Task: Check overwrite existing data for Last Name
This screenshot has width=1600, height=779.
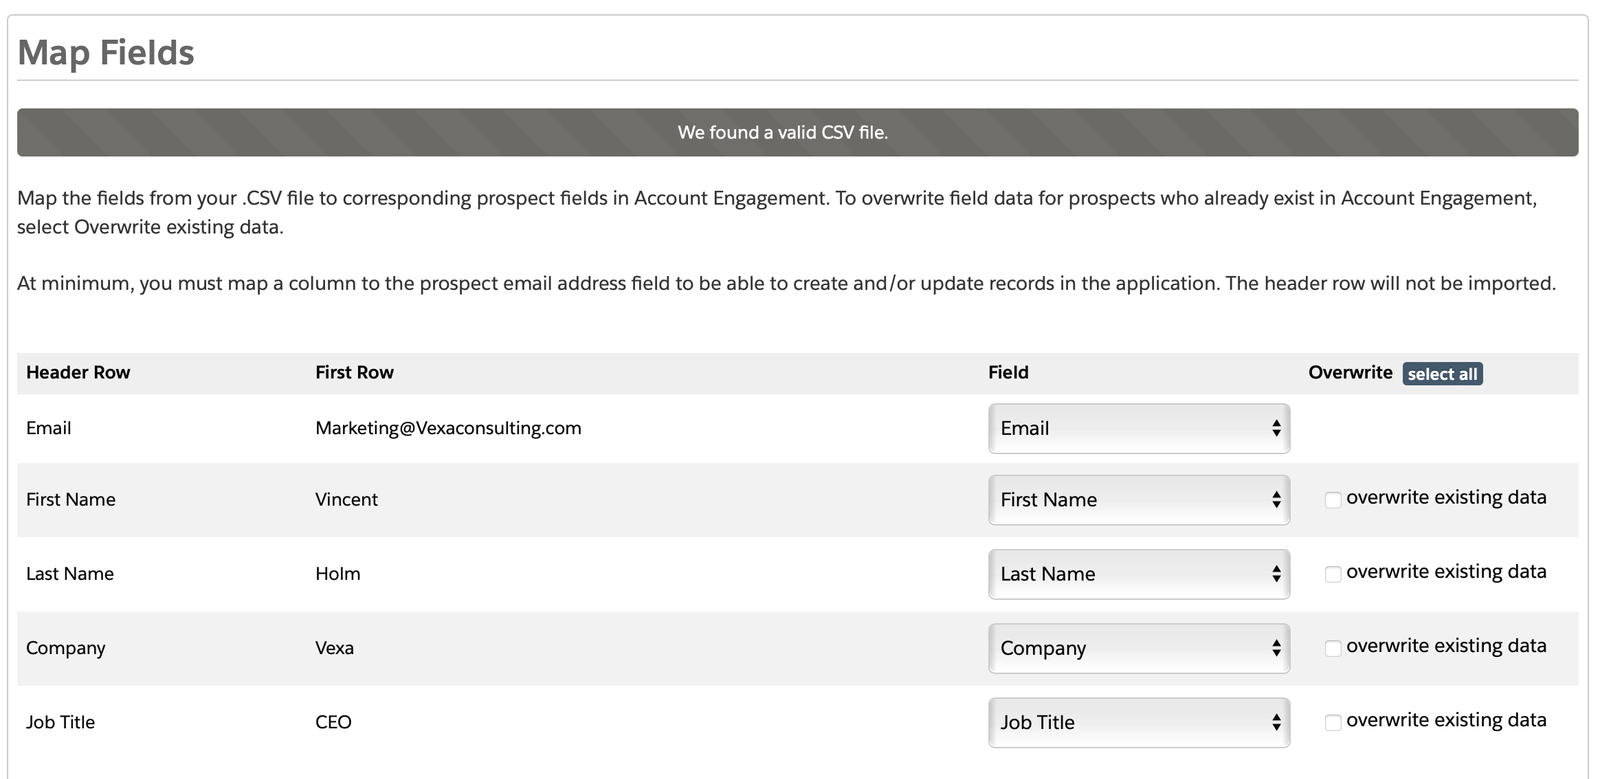Action: (x=1332, y=574)
